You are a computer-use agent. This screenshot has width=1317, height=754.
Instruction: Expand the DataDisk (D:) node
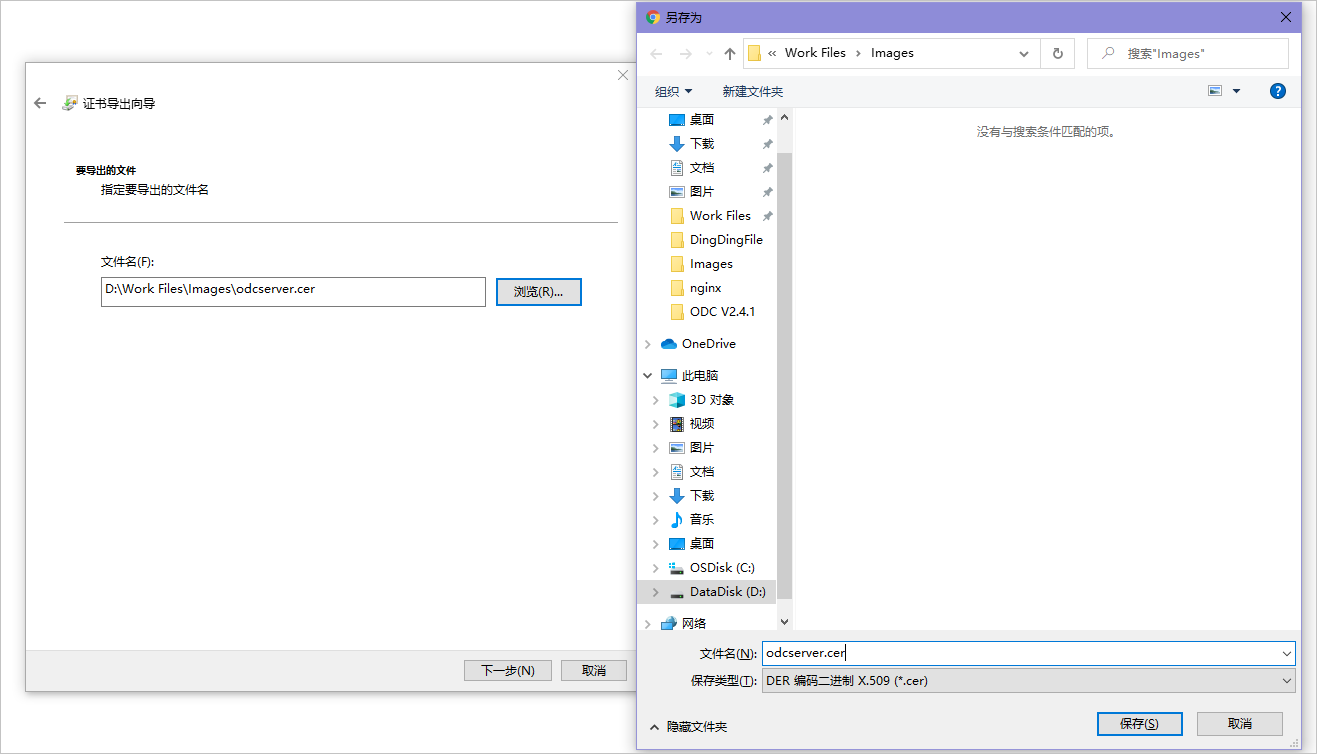click(x=656, y=592)
